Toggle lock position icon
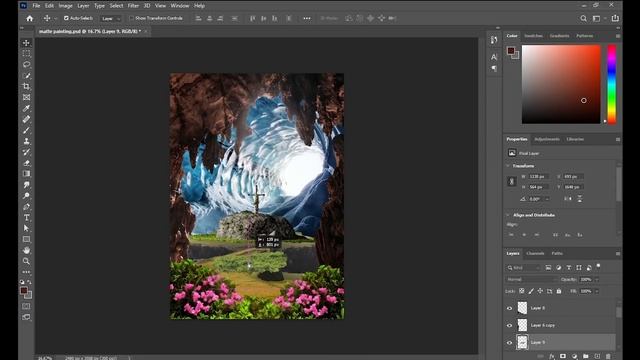 [540, 291]
